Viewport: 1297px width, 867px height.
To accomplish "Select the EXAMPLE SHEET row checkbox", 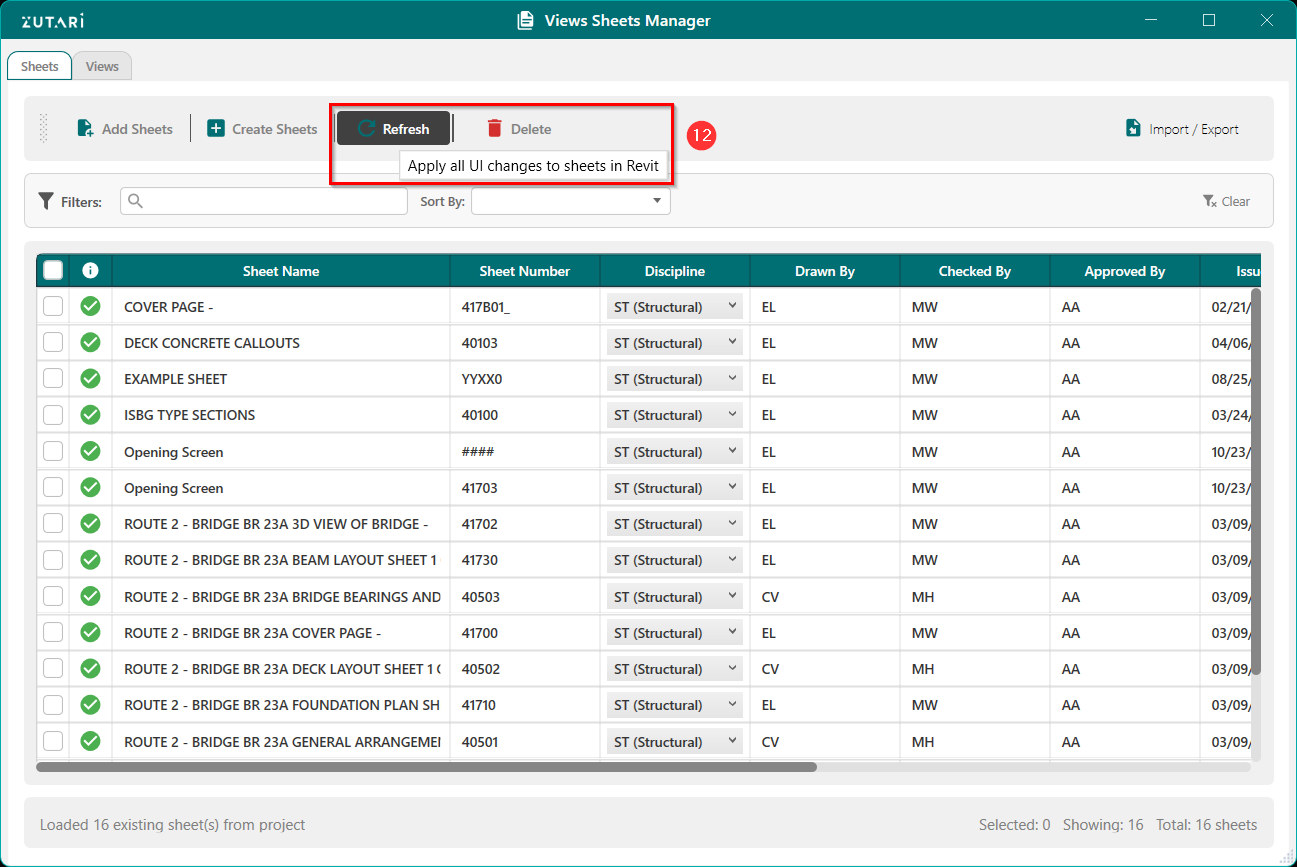I will pyautogui.click(x=53, y=379).
